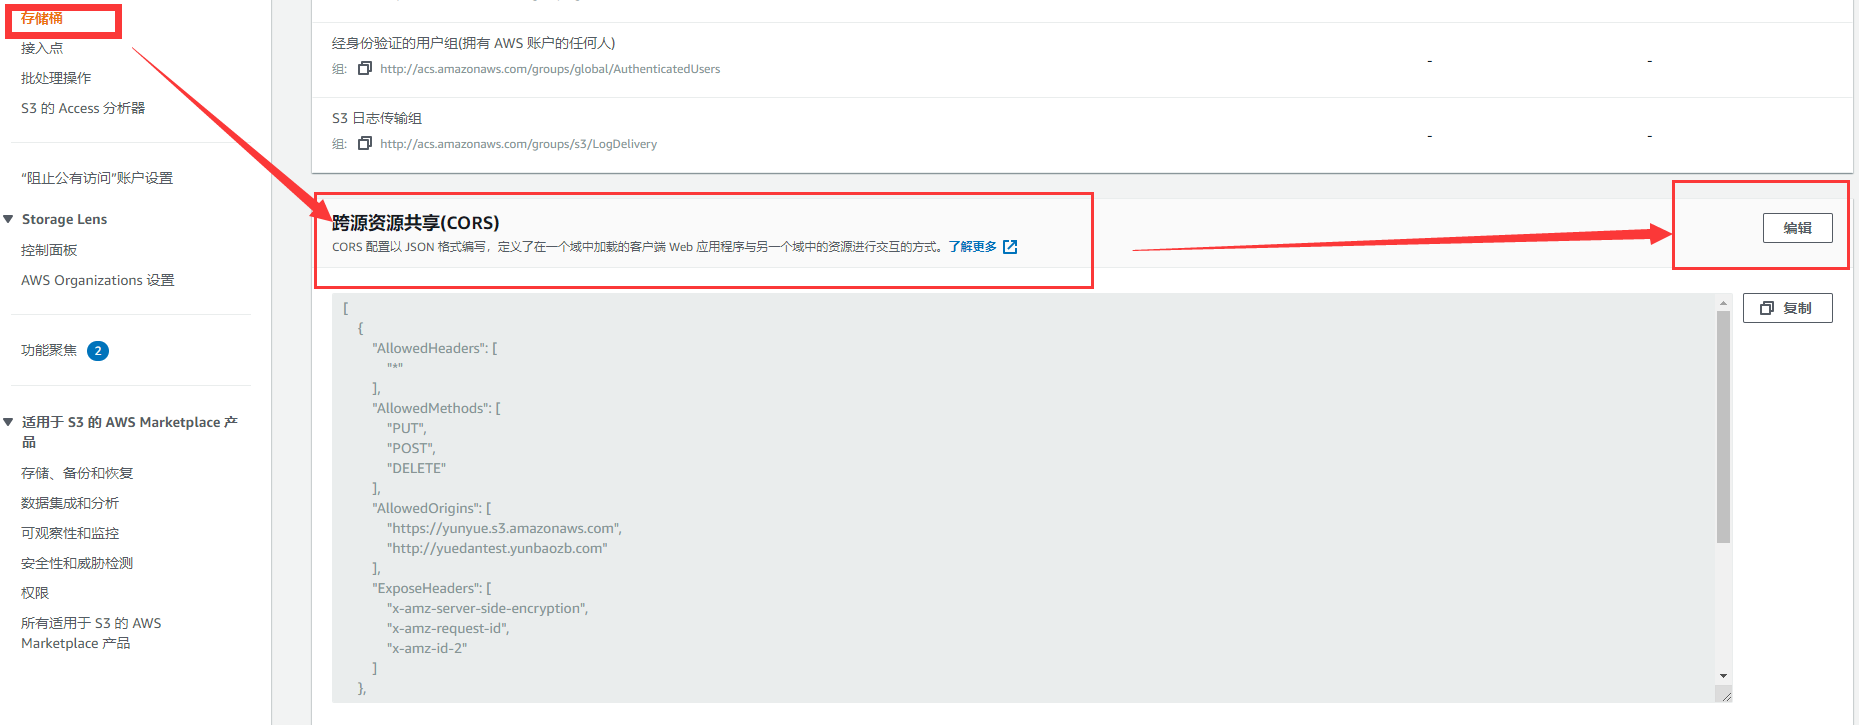Select the S3 日志传输组 row title
The width and height of the screenshot is (1859, 725).
click(377, 118)
